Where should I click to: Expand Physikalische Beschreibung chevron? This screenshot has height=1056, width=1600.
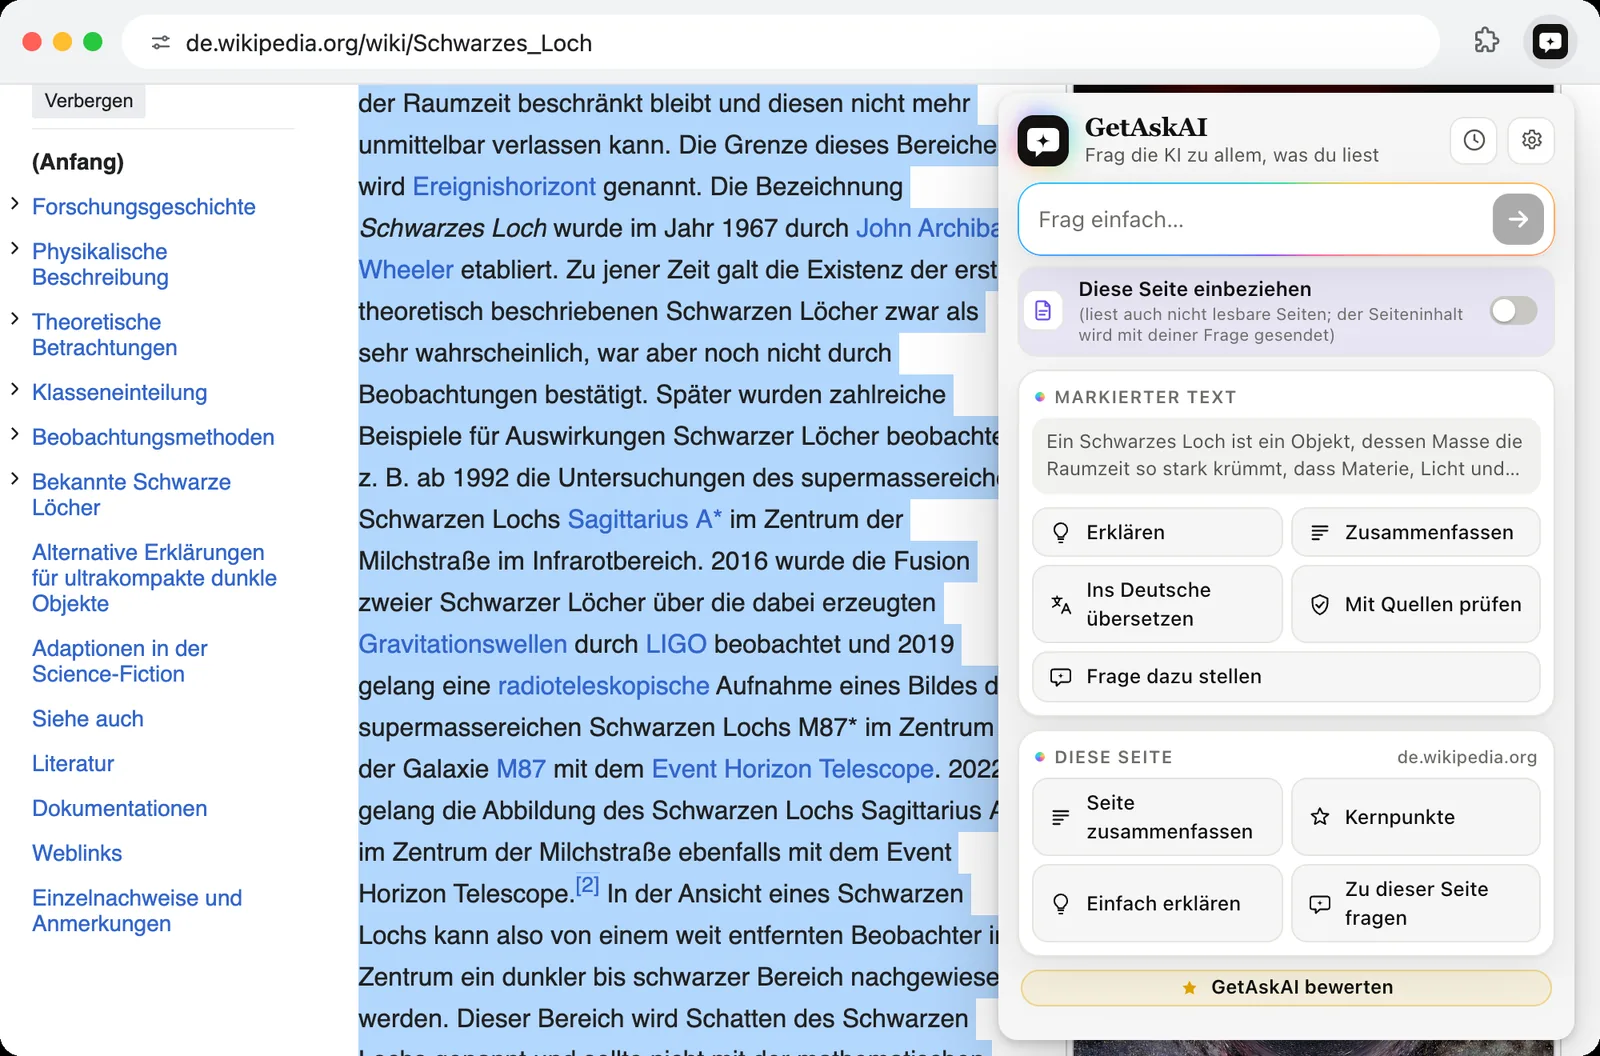tap(15, 248)
